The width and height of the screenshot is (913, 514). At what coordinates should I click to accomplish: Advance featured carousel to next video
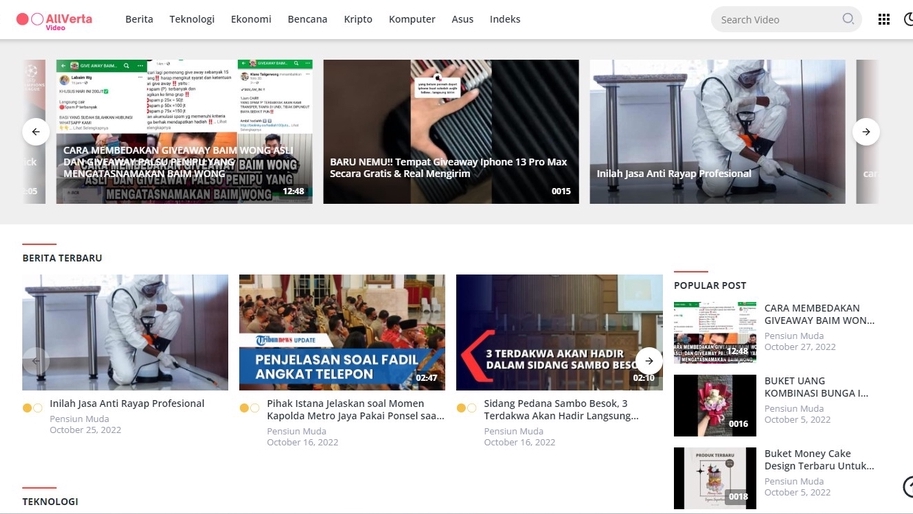point(866,132)
